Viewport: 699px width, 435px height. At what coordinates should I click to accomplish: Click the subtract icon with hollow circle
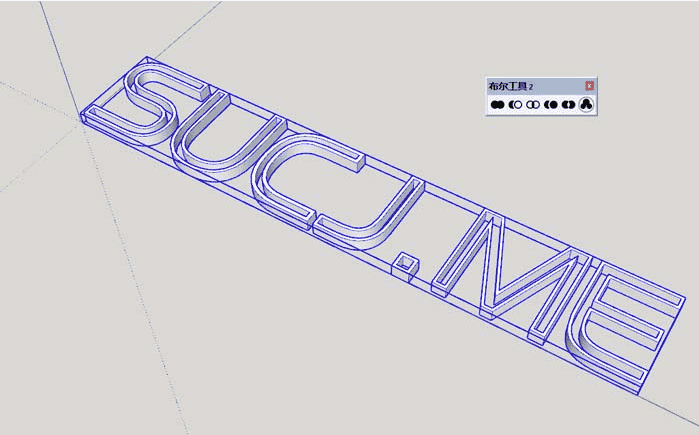[x=515, y=104]
